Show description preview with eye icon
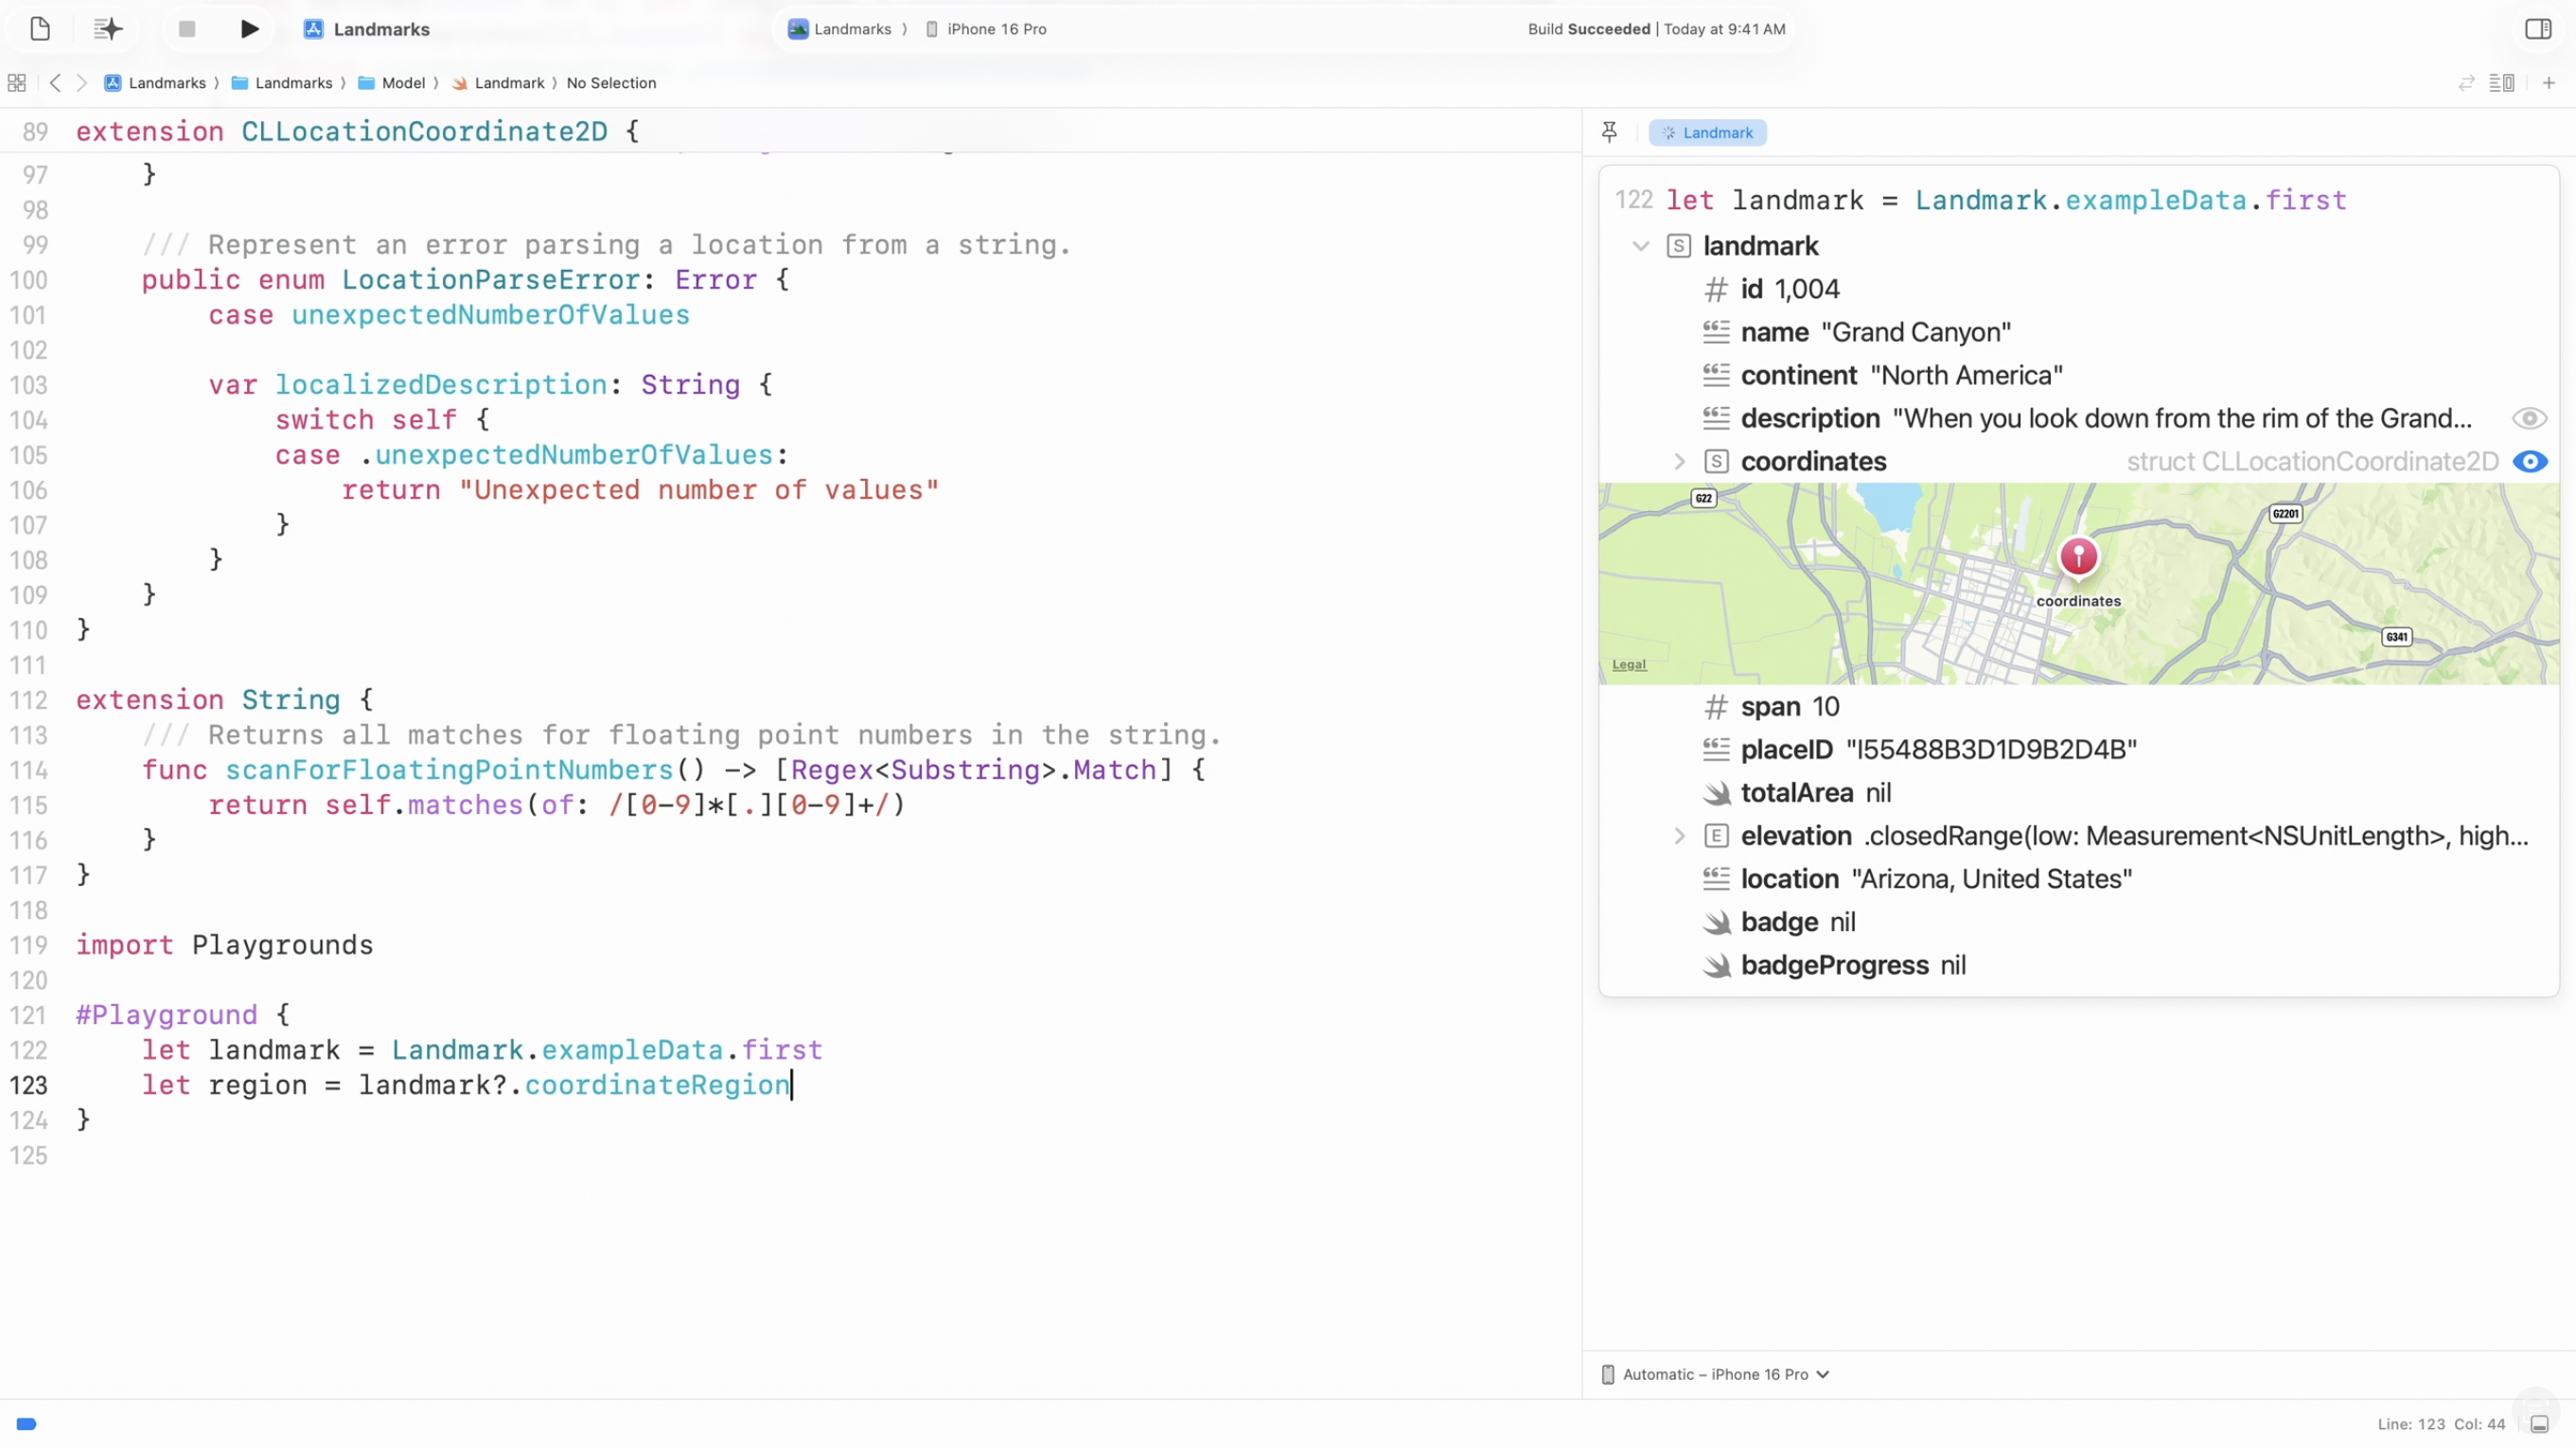Viewport: 2576px width, 1448px height. click(x=2529, y=418)
